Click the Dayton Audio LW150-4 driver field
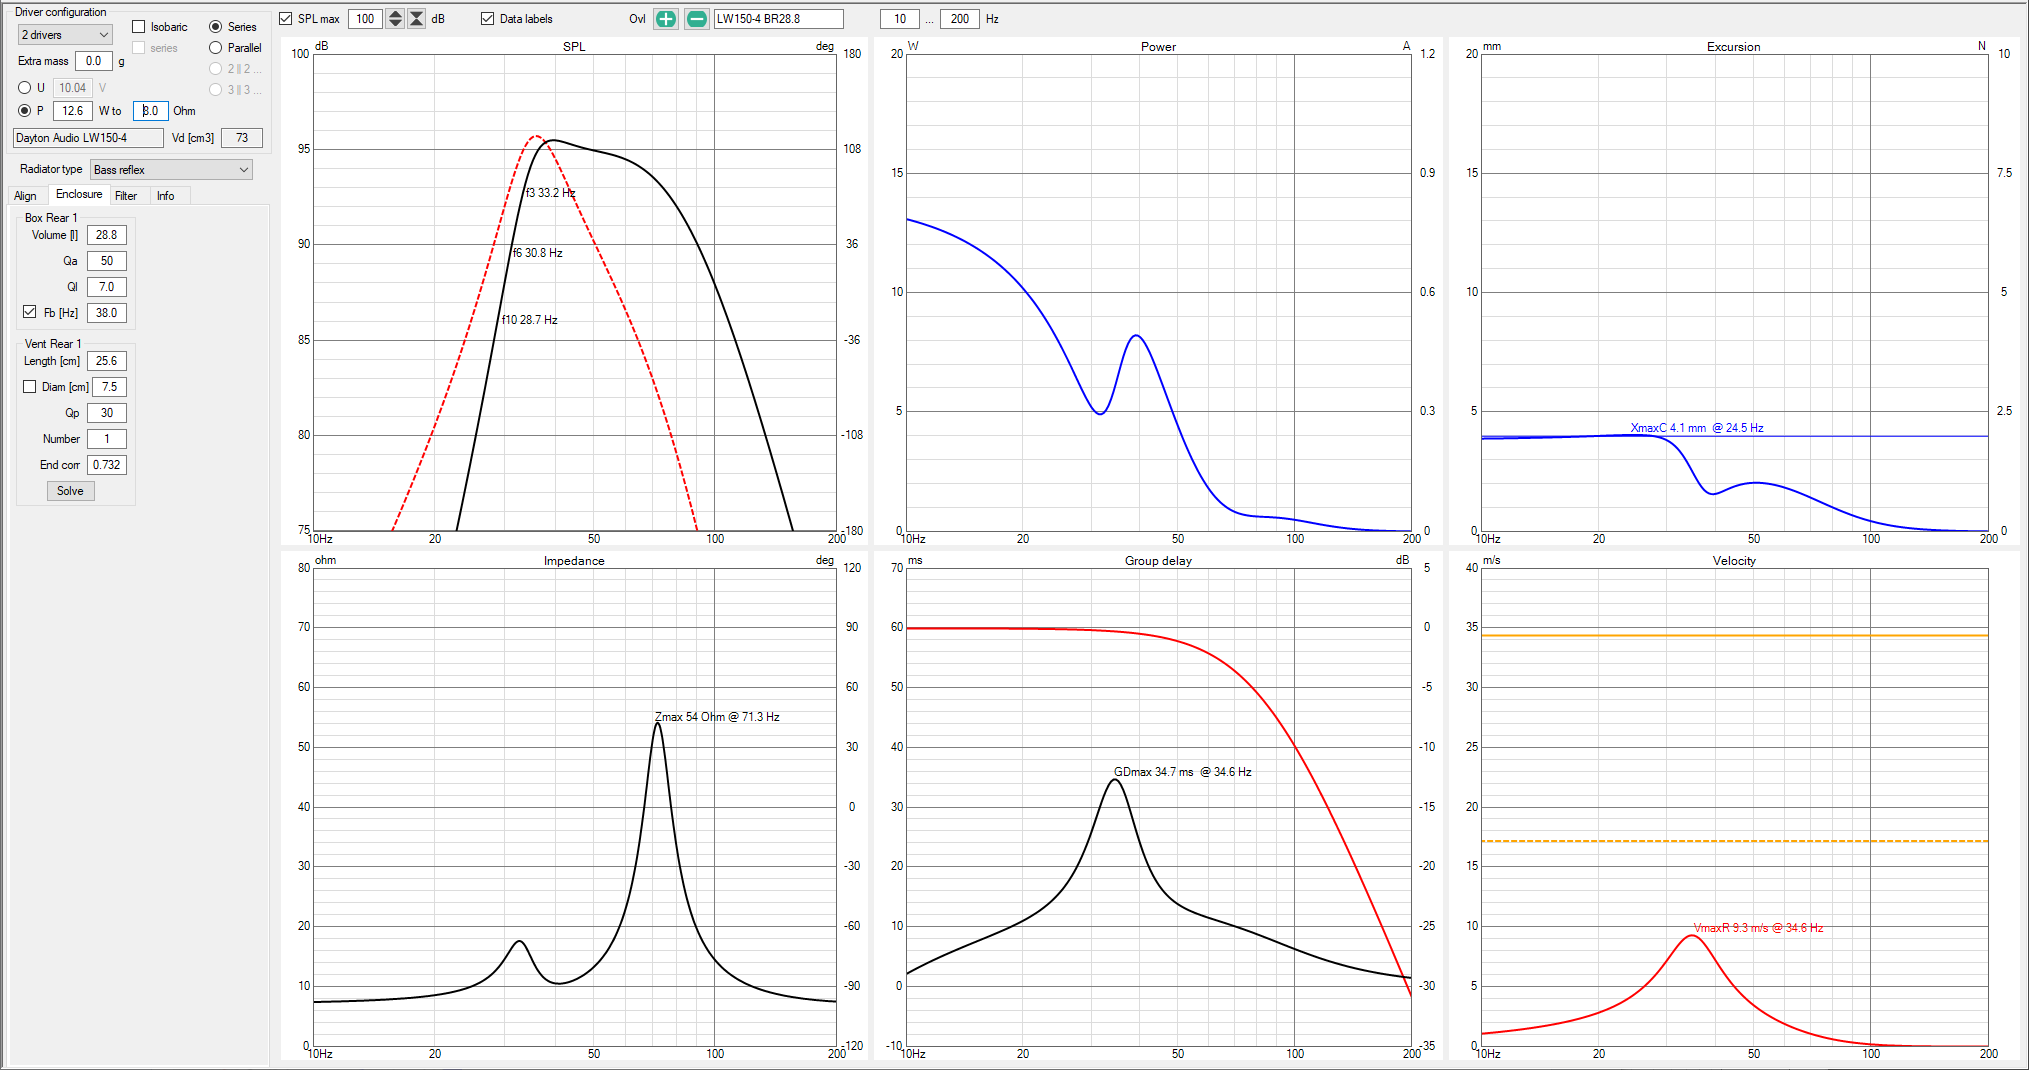This screenshot has height=1070, width=2029. click(88, 138)
